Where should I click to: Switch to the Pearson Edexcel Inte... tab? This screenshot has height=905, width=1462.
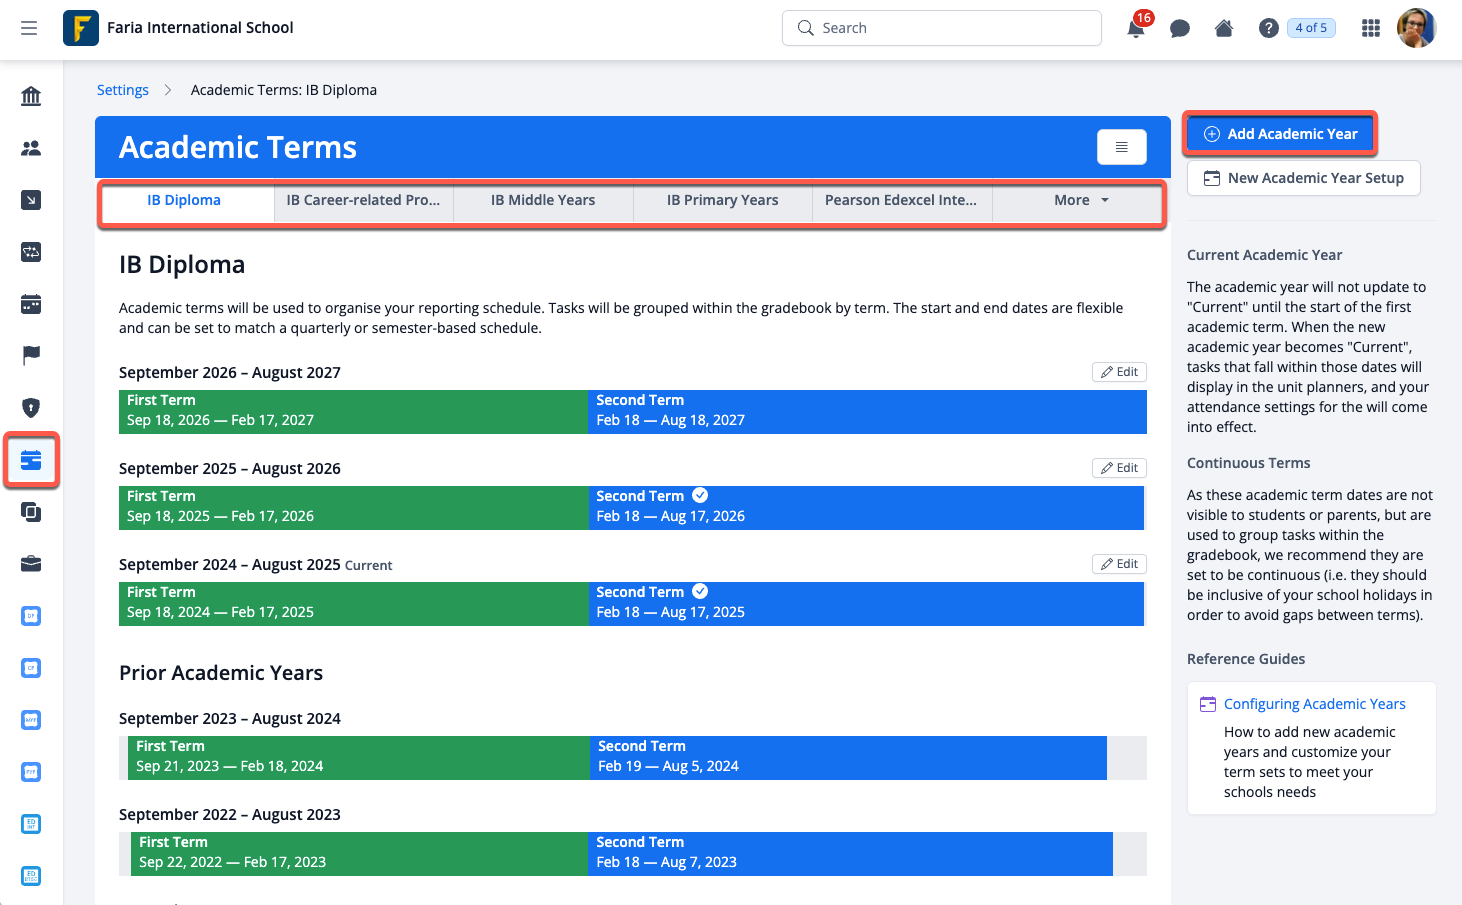pos(901,200)
